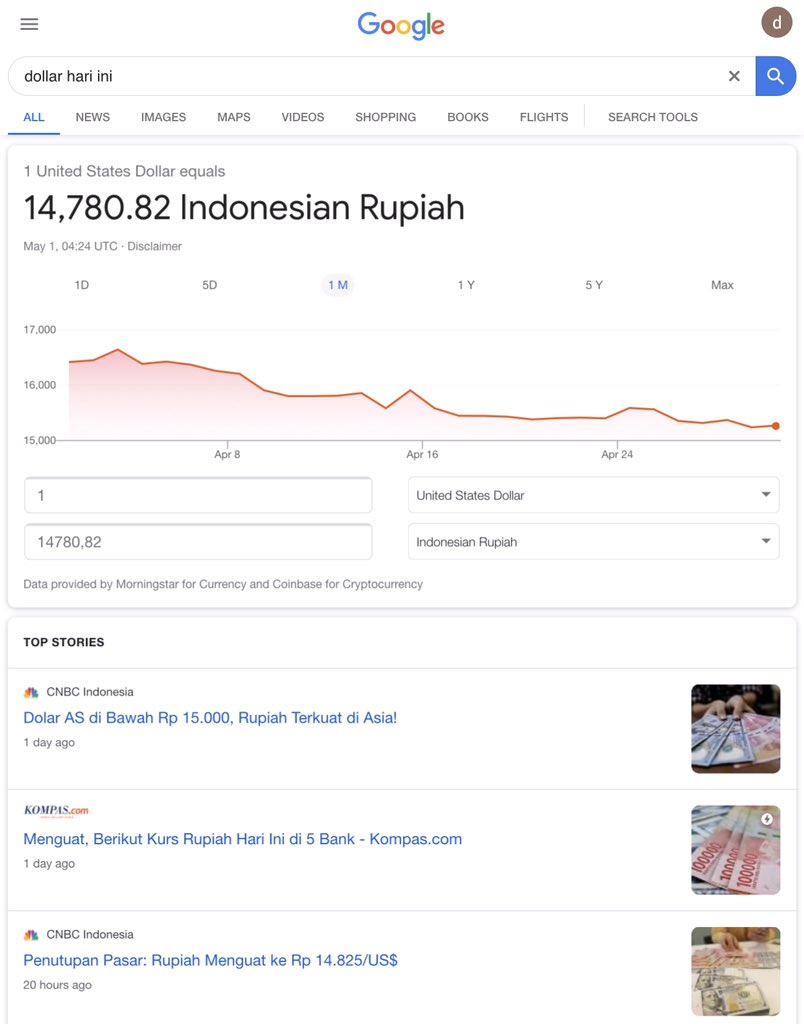The image size is (804, 1024).
Task: Click the Kompas rupiah notes thumbnail
Action: (x=735, y=850)
